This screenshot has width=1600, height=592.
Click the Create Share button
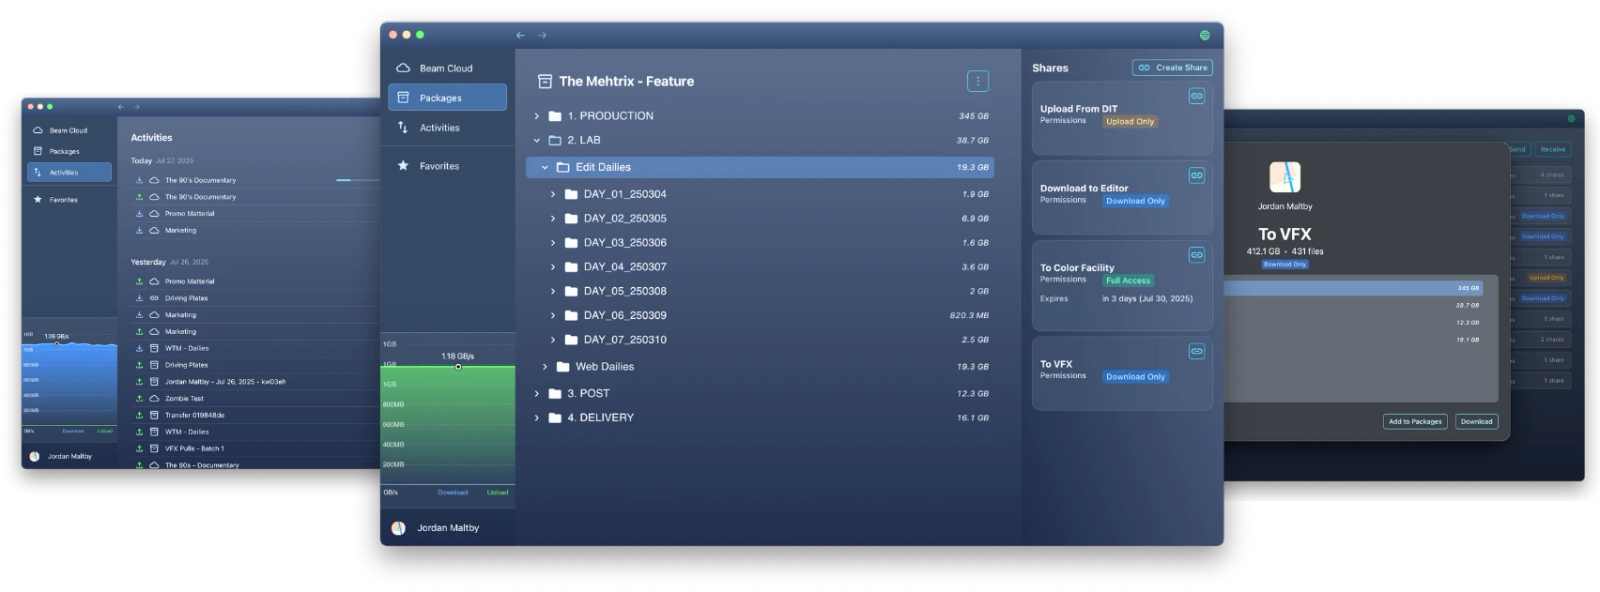(1172, 68)
